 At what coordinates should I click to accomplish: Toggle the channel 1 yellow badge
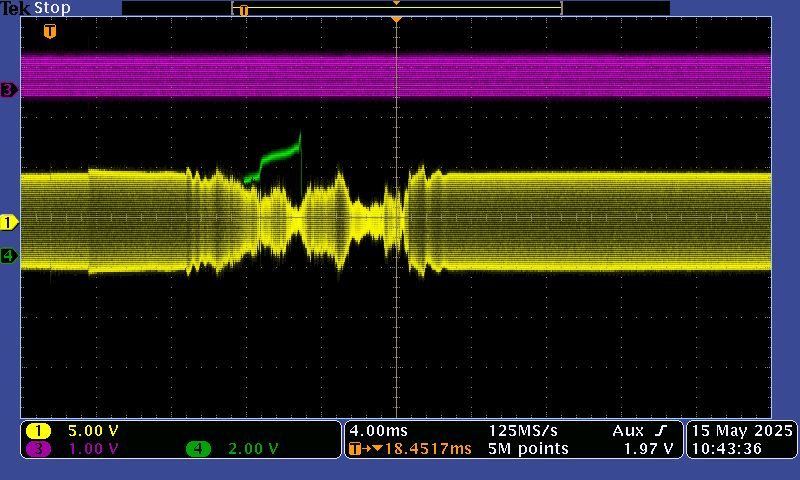(38, 430)
